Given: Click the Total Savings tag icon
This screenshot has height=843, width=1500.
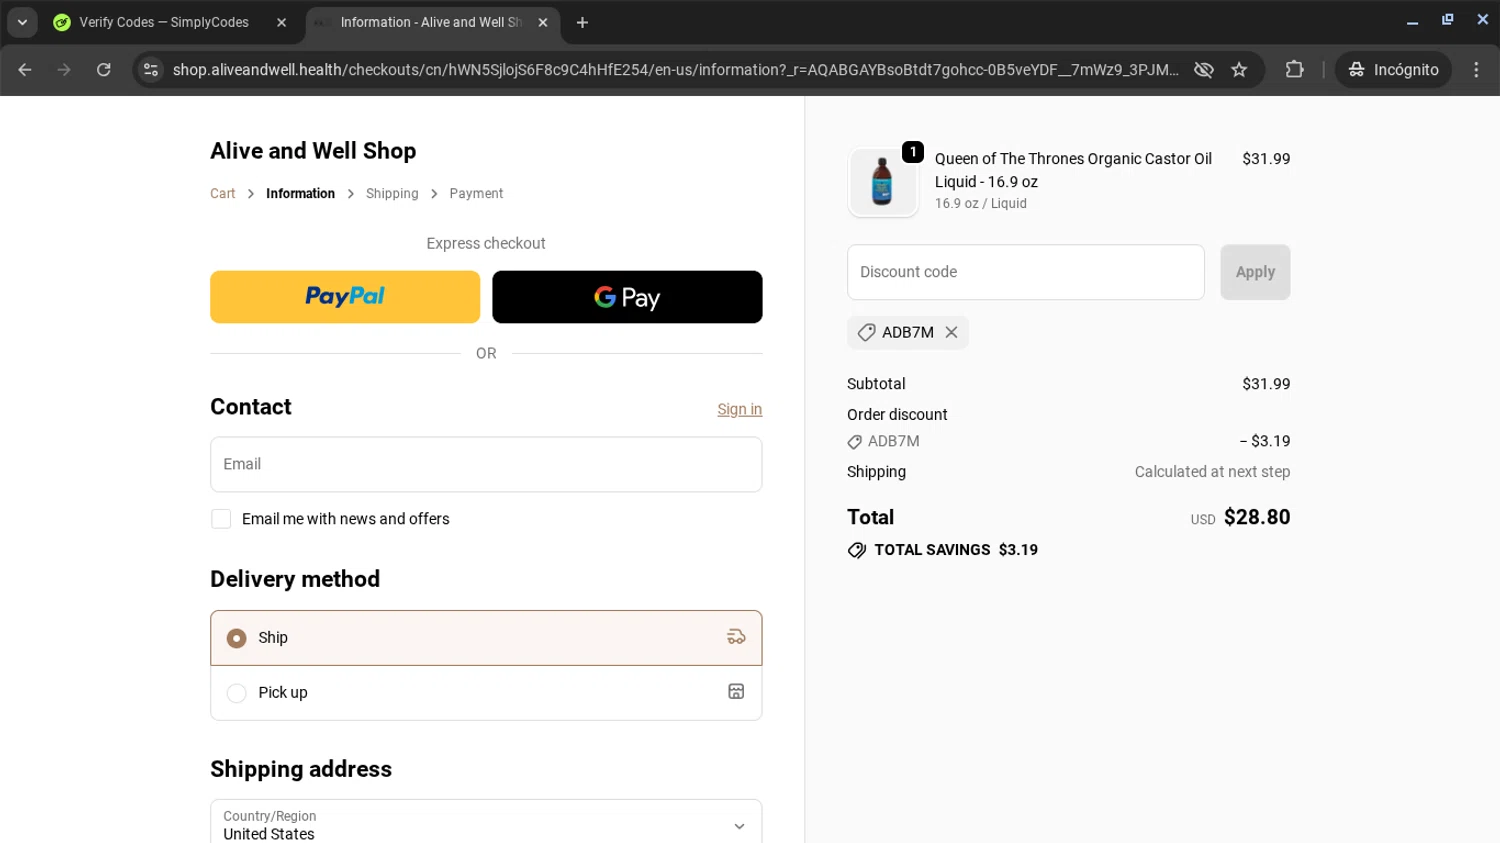Looking at the screenshot, I should coord(857,550).
